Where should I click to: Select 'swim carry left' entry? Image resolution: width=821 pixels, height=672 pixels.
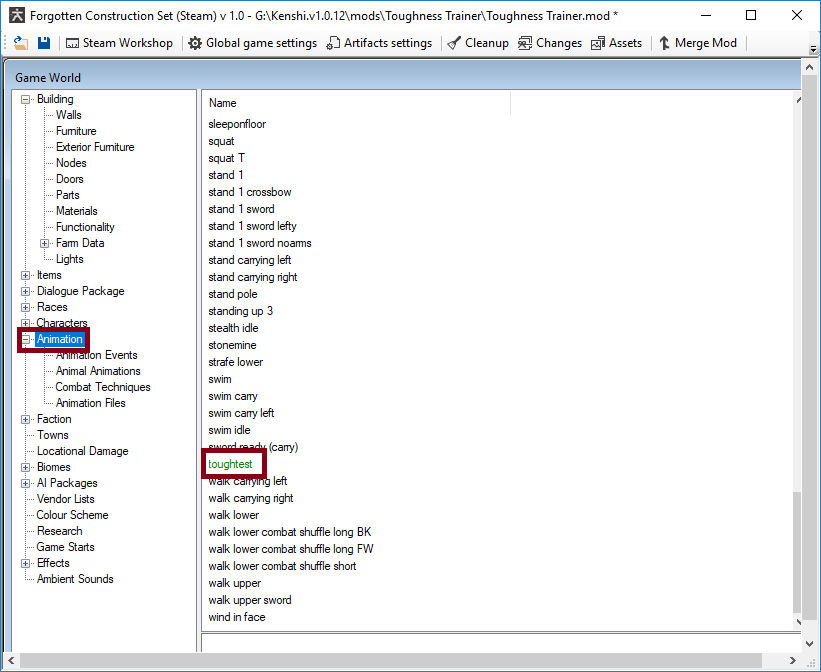click(x=241, y=413)
